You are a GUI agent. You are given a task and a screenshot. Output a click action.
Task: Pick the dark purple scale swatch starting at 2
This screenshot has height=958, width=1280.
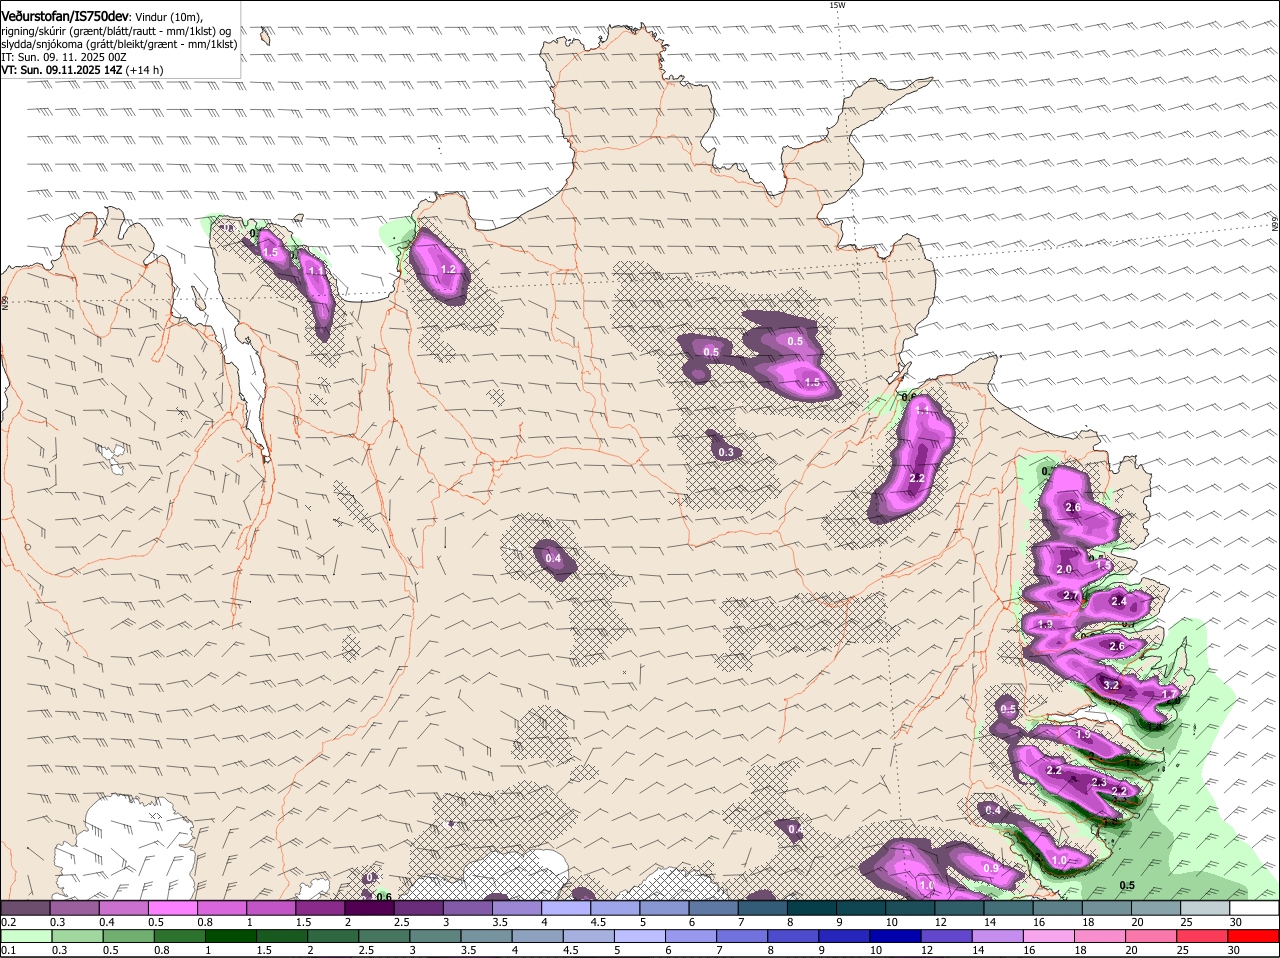tap(369, 908)
